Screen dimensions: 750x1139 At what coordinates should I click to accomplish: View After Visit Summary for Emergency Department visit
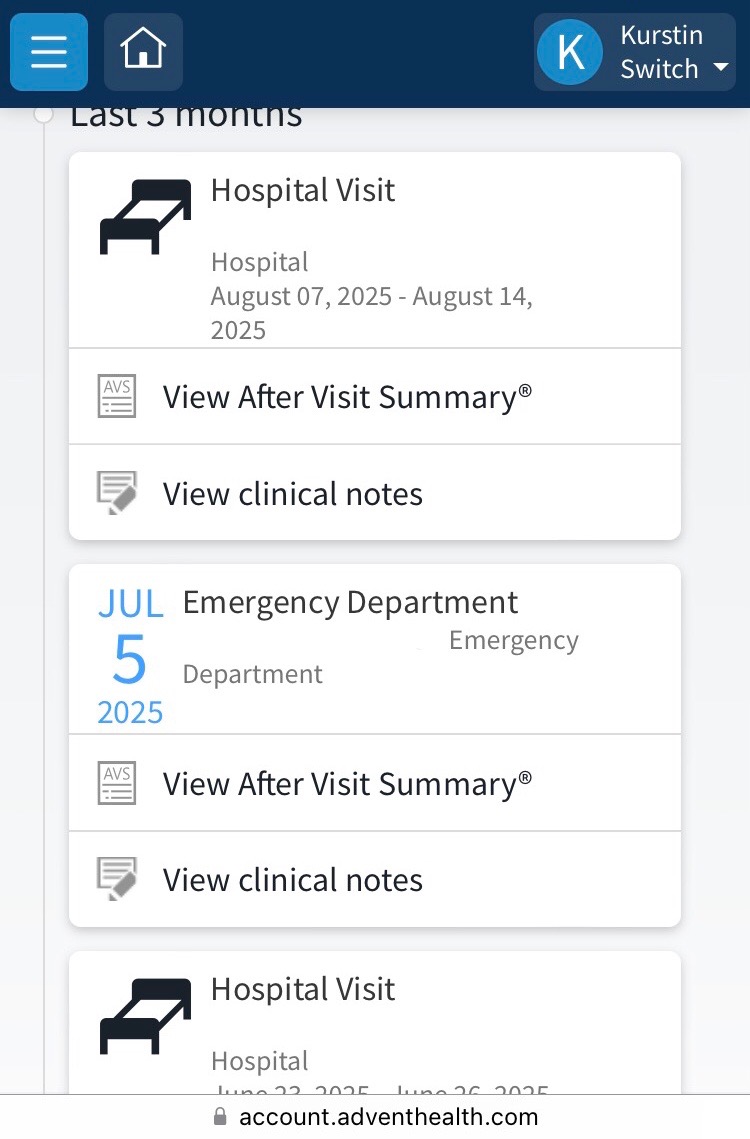click(347, 784)
